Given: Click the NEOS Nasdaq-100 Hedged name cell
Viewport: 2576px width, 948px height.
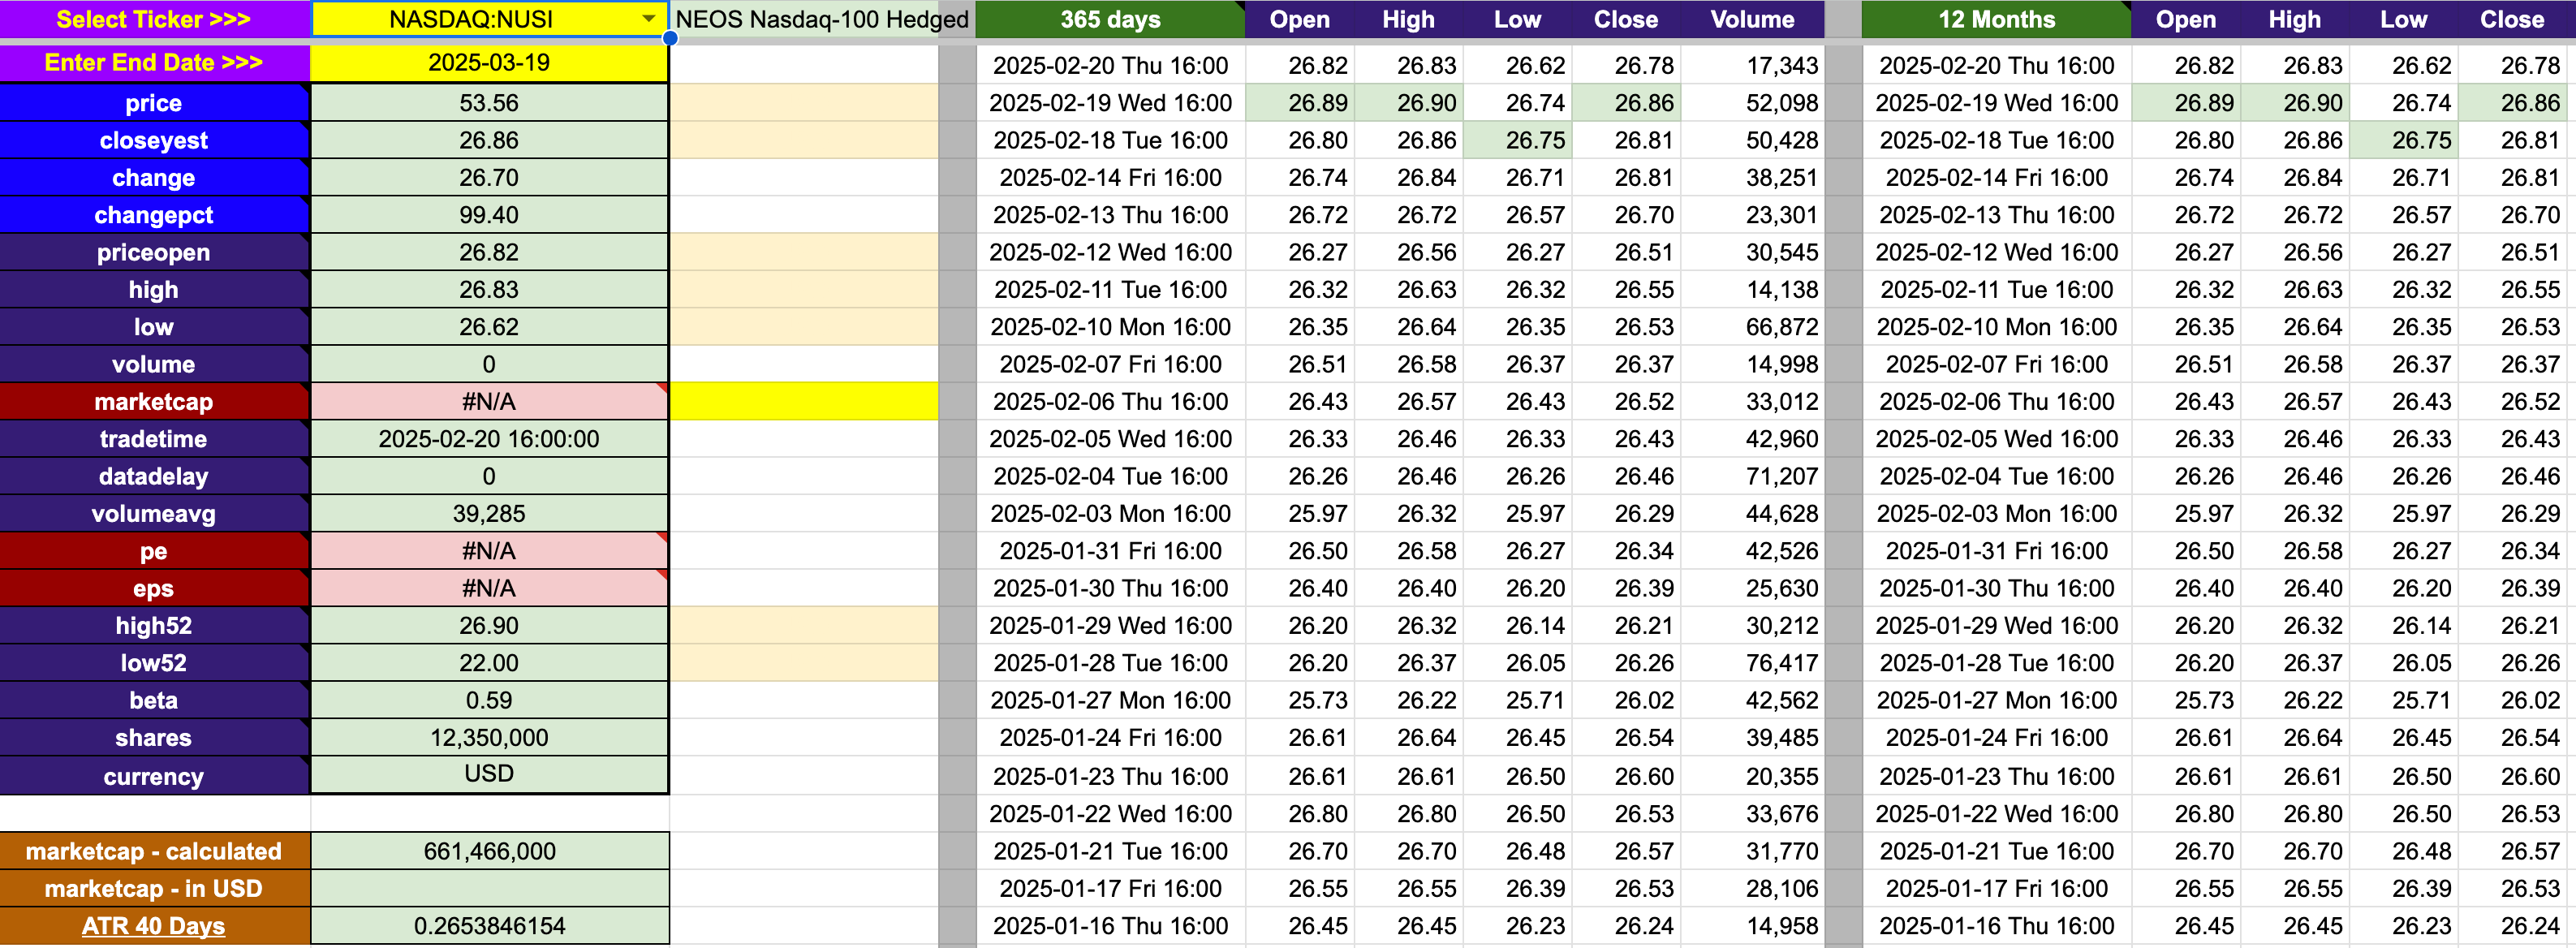Looking at the screenshot, I should (x=821, y=19).
